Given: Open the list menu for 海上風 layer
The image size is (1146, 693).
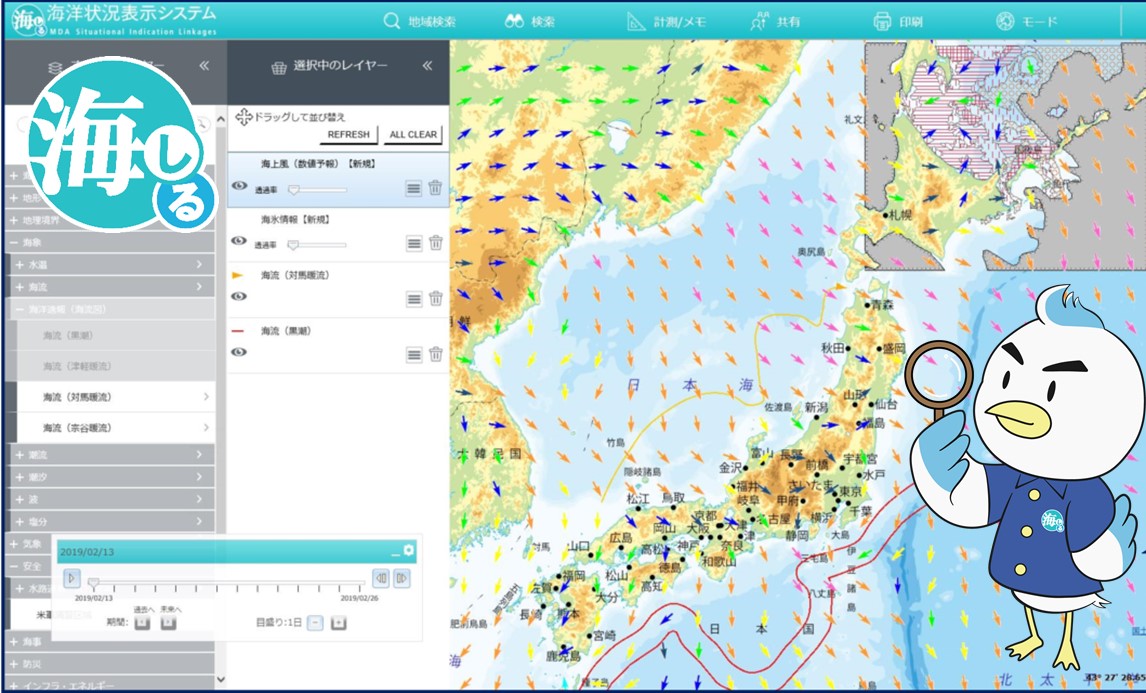Looking at the screenshot, I should (x=414, y=188).
